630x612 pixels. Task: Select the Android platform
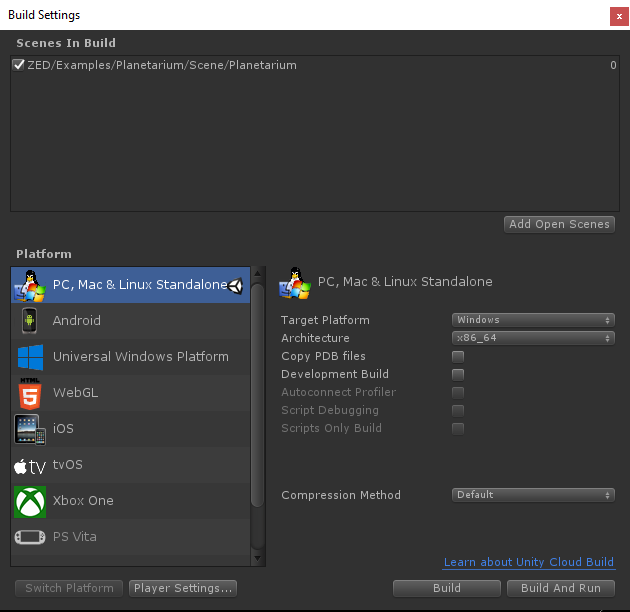coord(131,321)
